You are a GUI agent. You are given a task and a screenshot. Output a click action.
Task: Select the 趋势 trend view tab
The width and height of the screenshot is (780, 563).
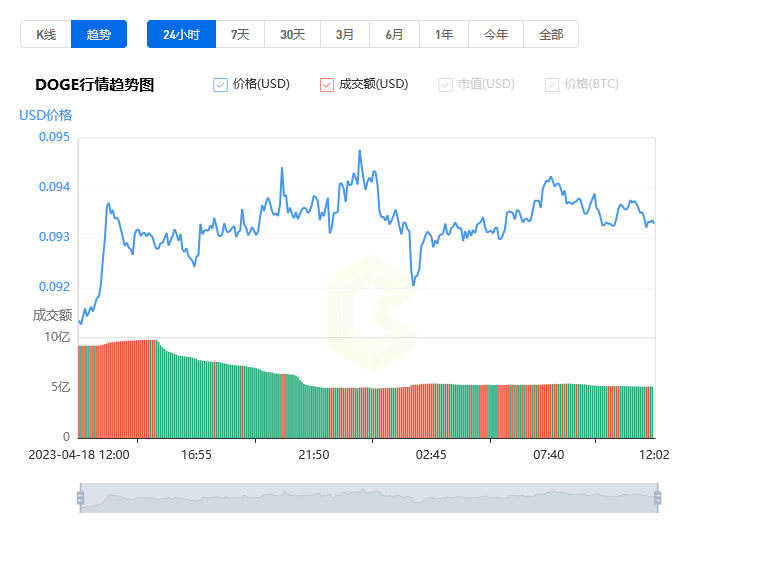pos(99,34)
